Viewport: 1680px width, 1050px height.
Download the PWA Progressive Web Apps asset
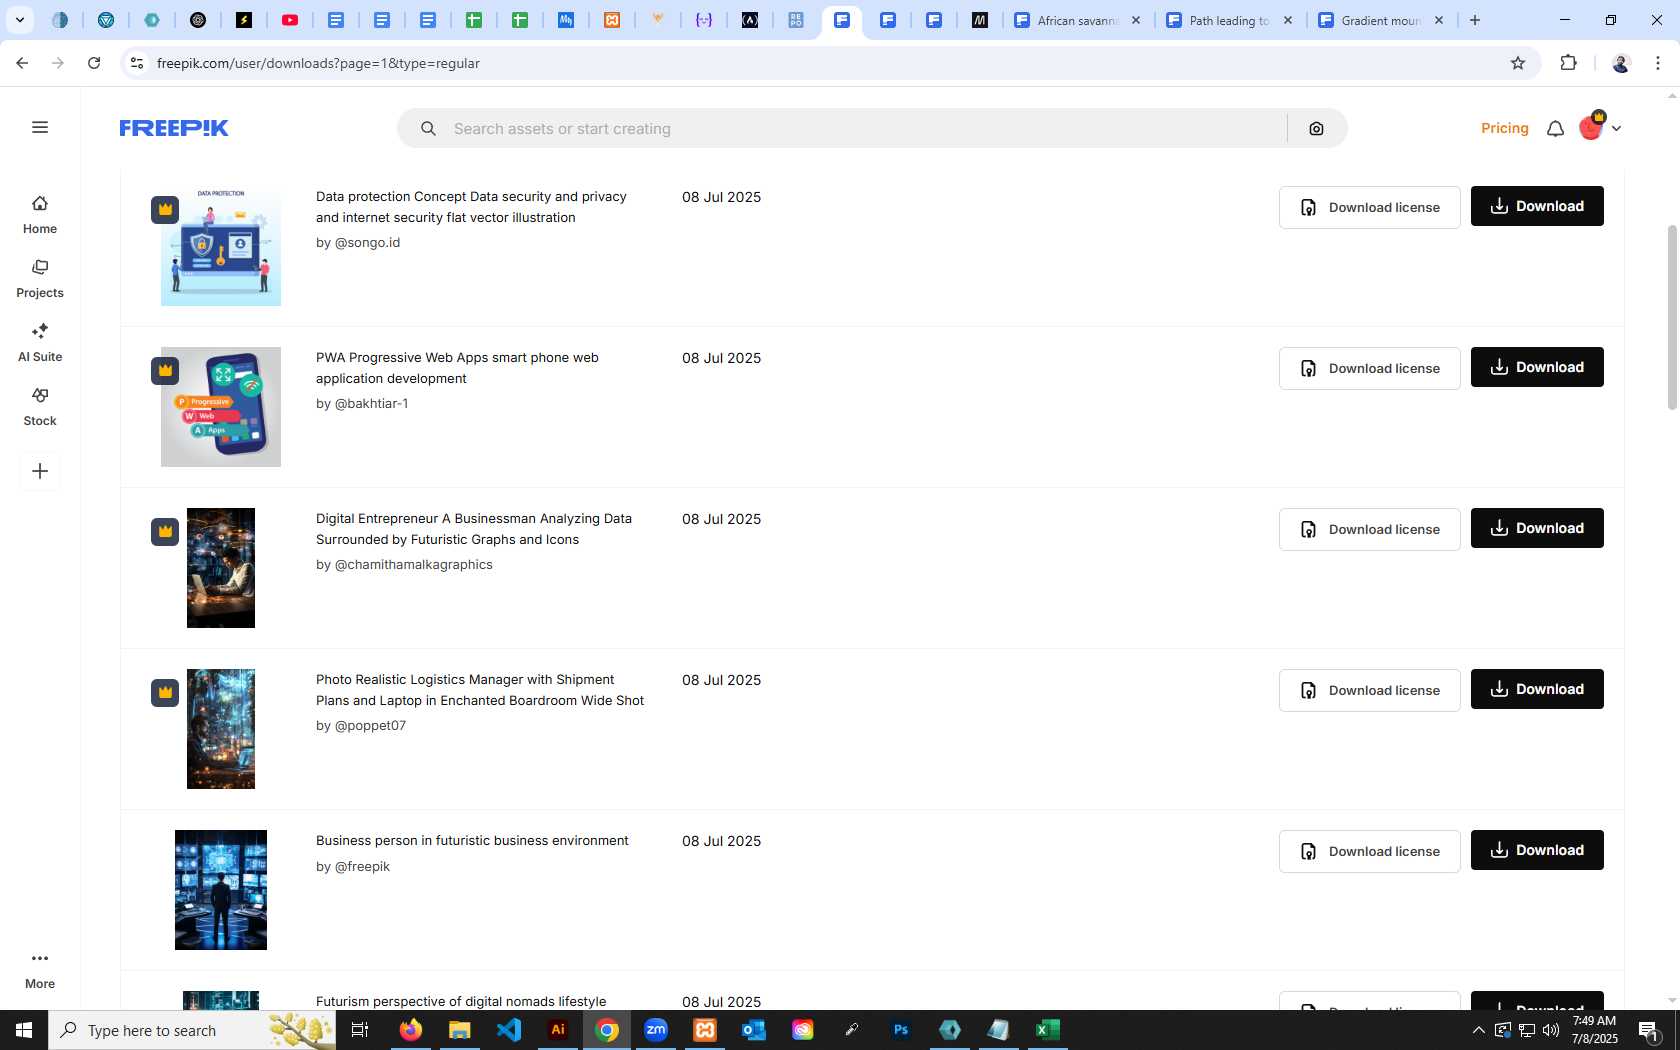coord(1537,367)
